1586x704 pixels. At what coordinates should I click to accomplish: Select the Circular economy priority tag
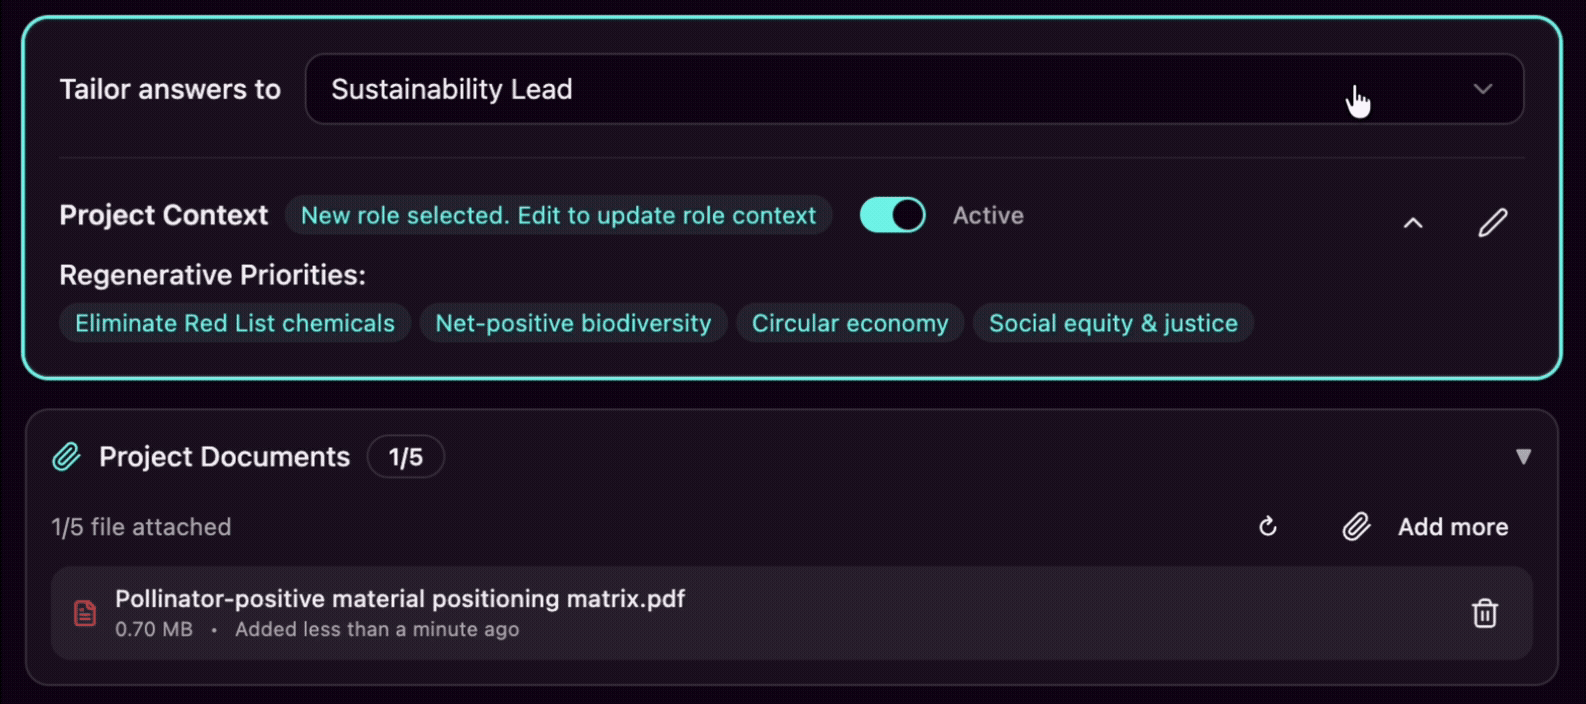click(x=849, y=322)
